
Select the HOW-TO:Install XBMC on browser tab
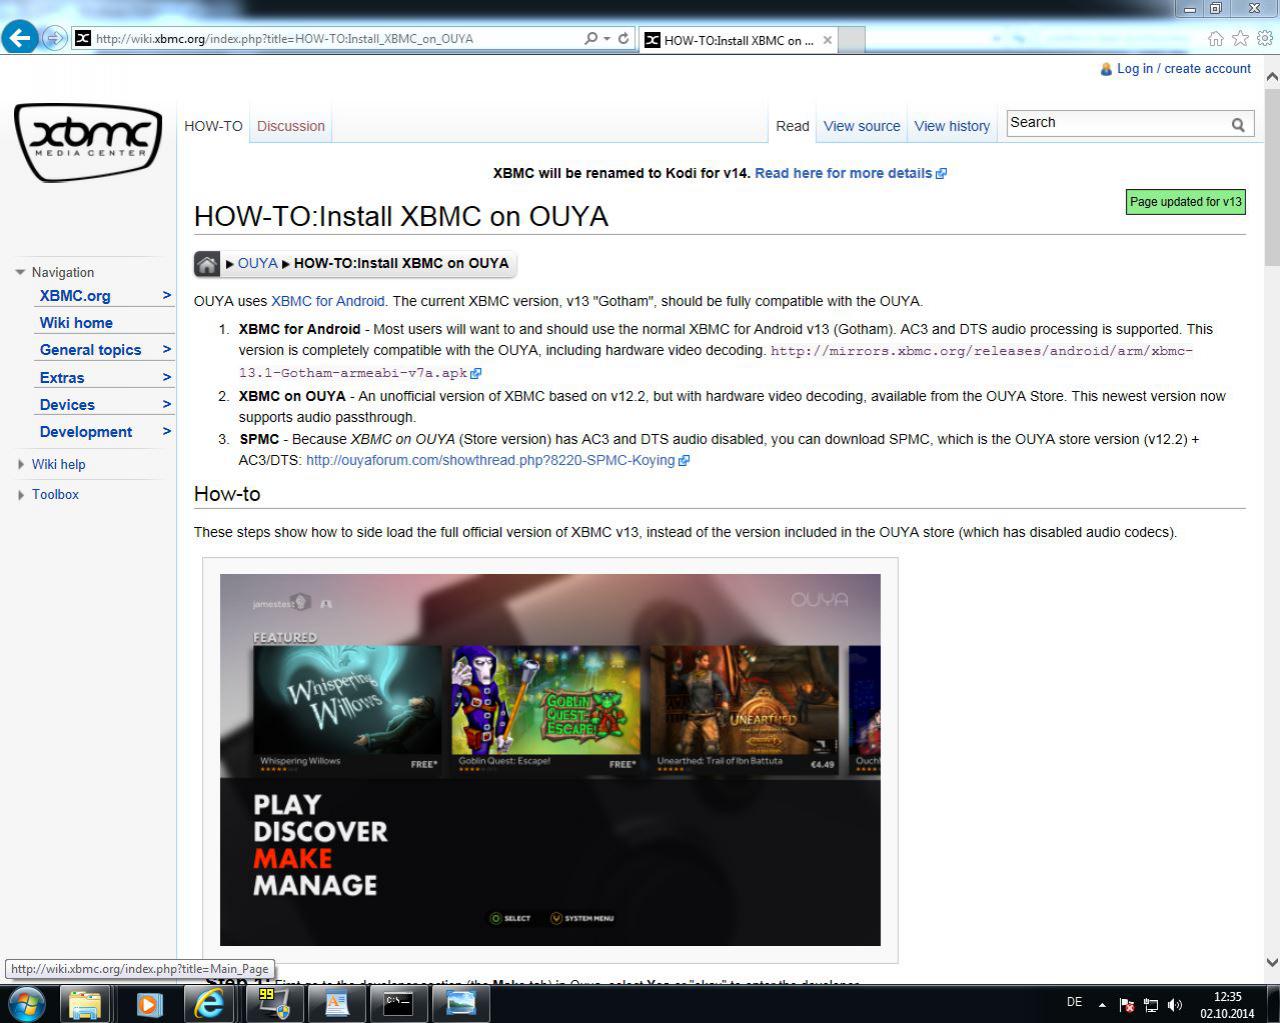coord(737,40)
